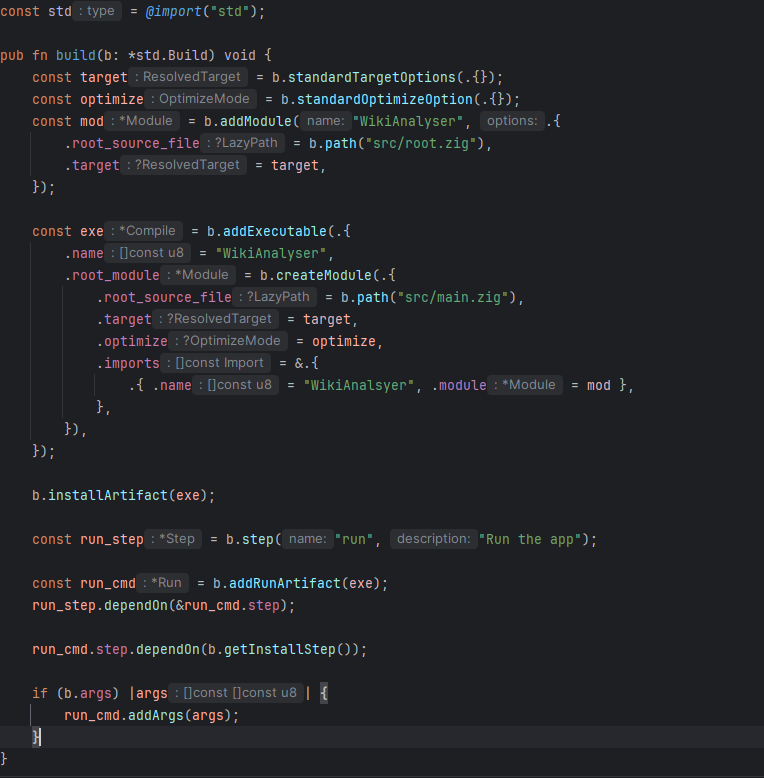Place cursor in the "src/main.zig" path string
Image resolution: width=764 pixels, height=778 pixels.
click(454, 297)
